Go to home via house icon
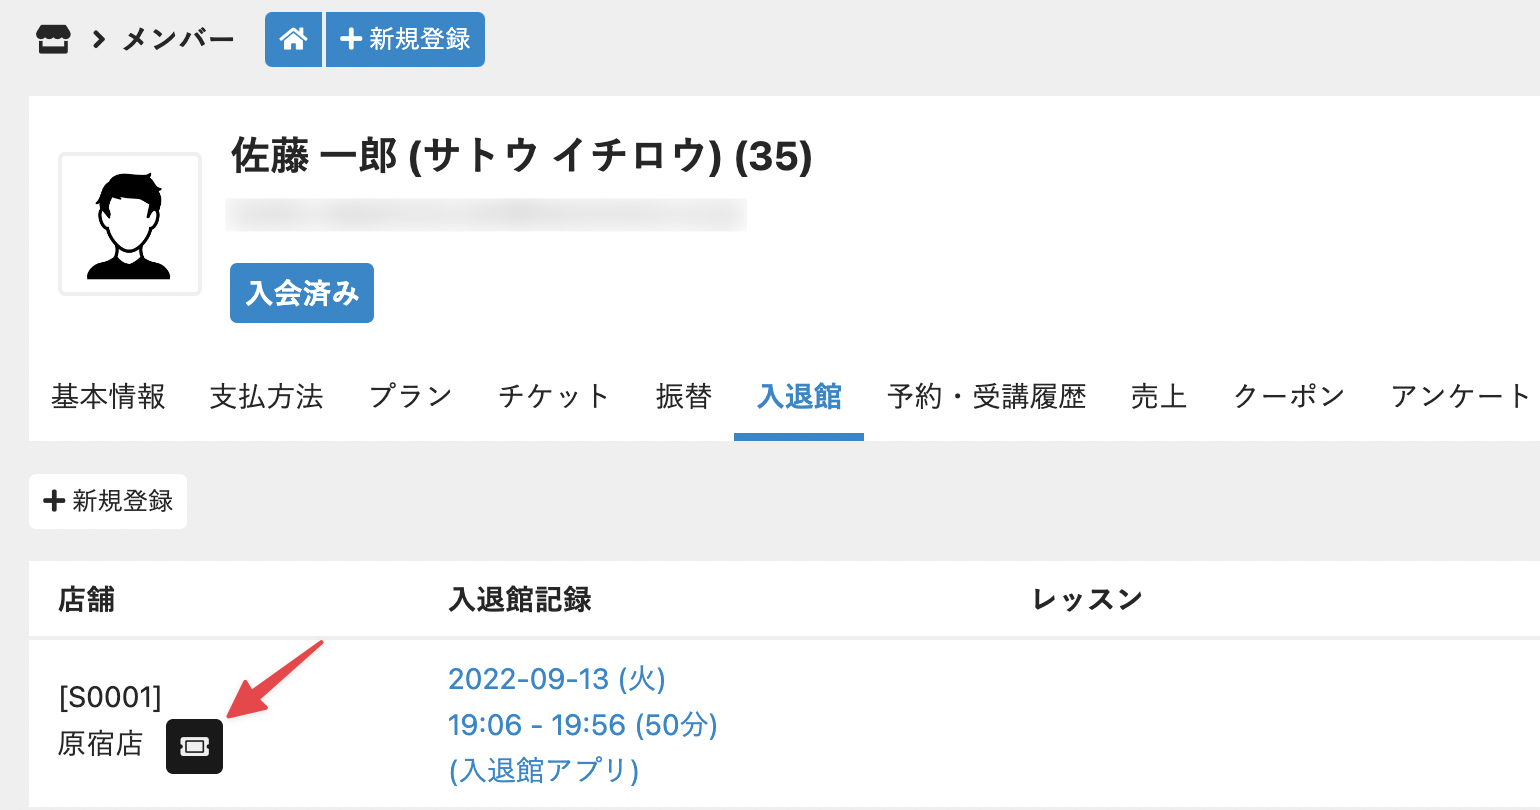Image resolution: width=1540 pixels, height=810 pixels. pos(293,40)
